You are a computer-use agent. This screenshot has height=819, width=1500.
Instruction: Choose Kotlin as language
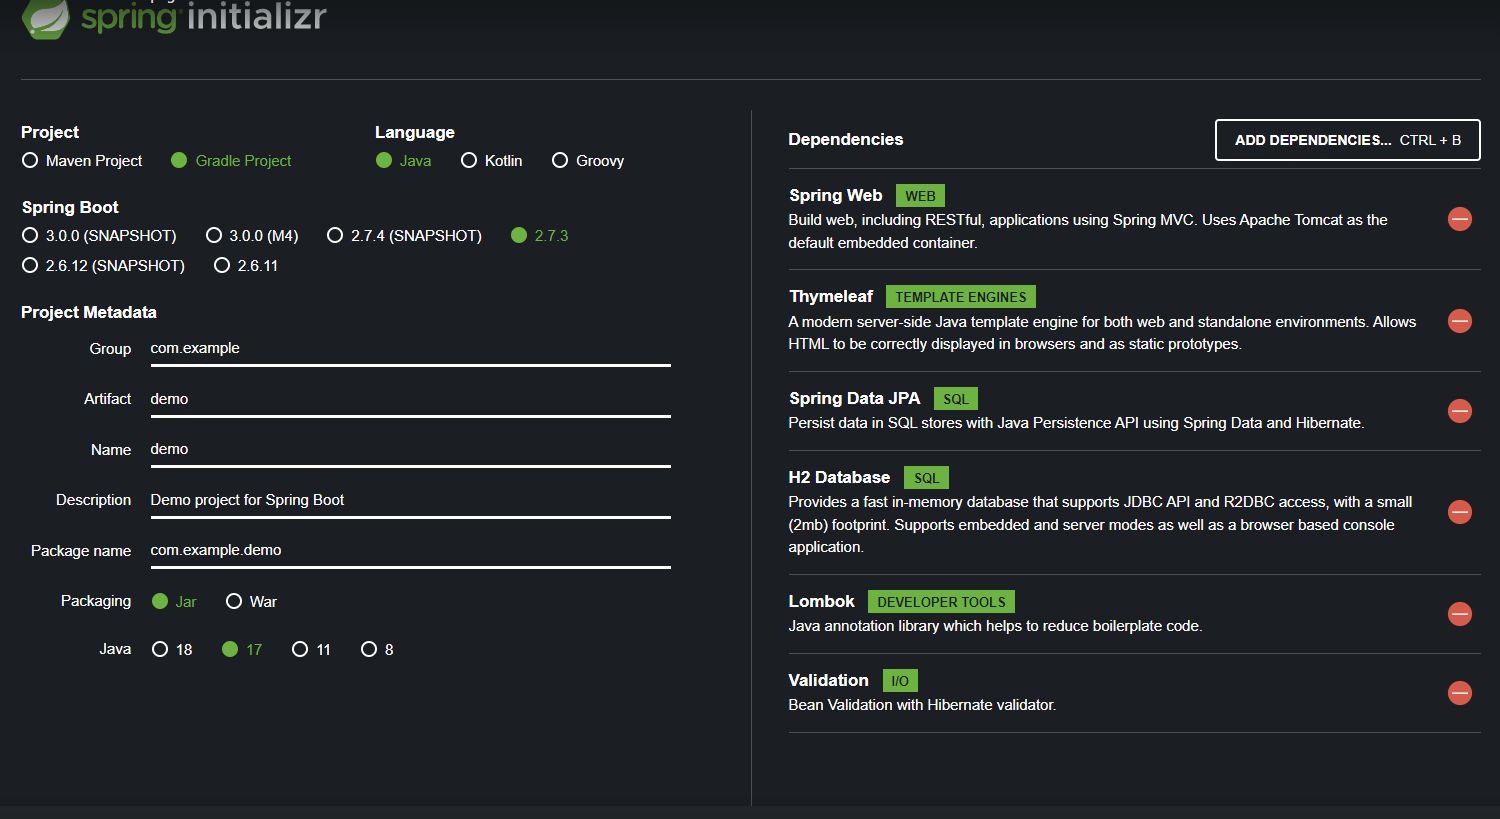coord(492,161)
